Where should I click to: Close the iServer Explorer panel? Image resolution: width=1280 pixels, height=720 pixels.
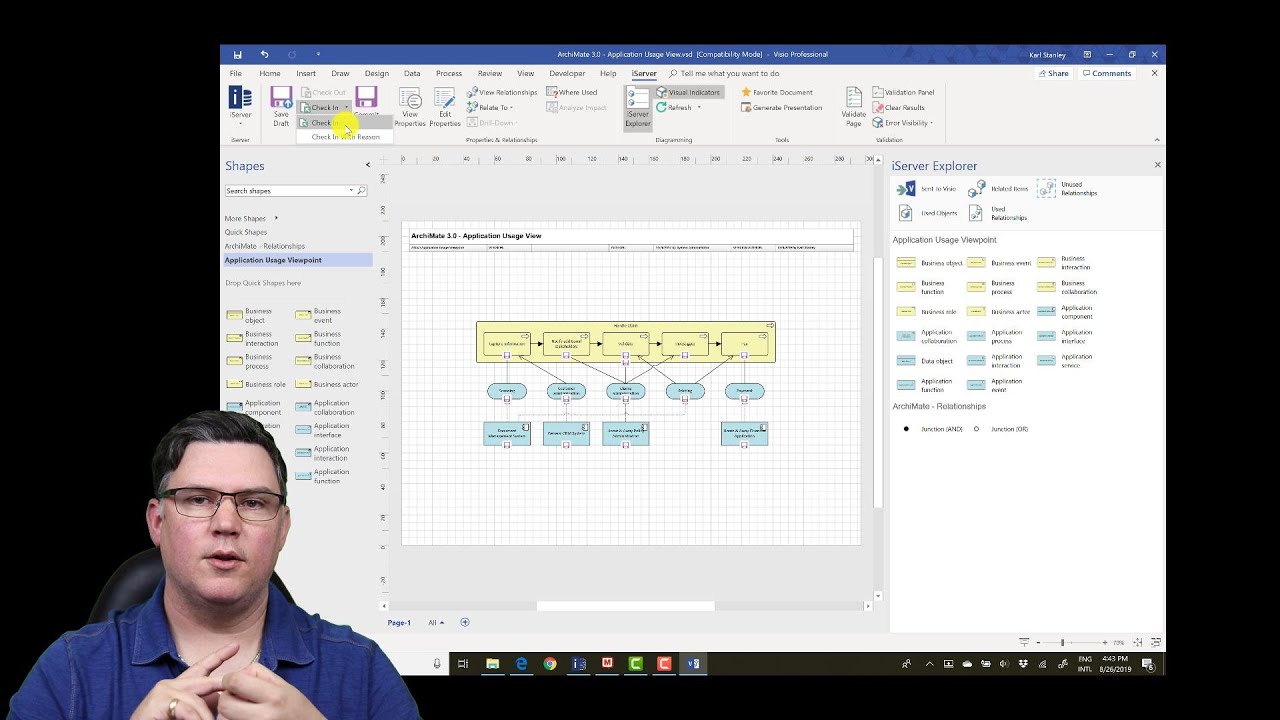pyautogui.click(x=1157, y=165)
